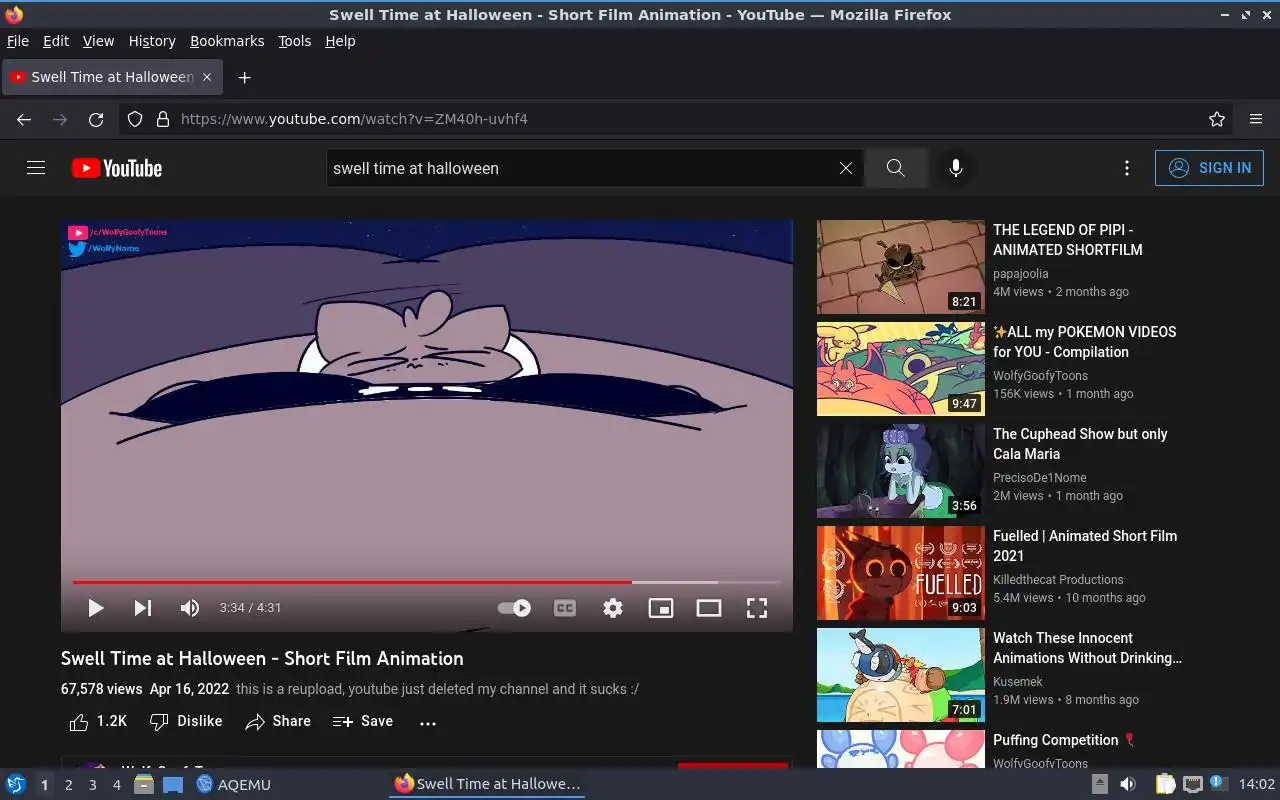Open the View menu
This screenshot has width=1280, height=800.
tap(98, 41)
